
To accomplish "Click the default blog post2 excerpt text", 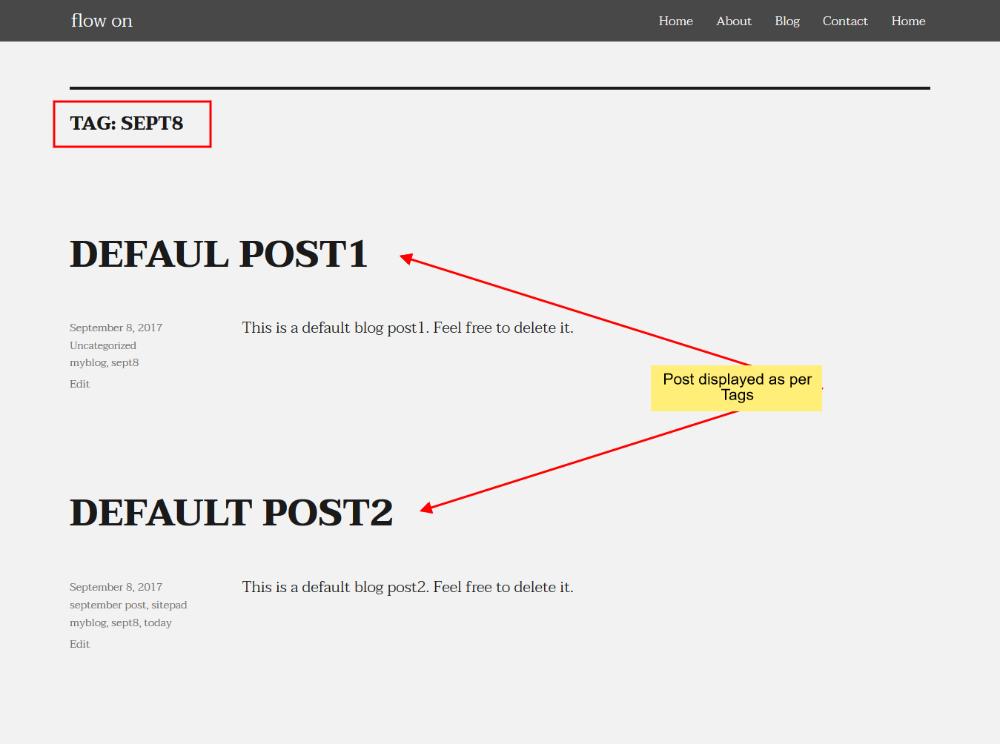I will 408,587.
